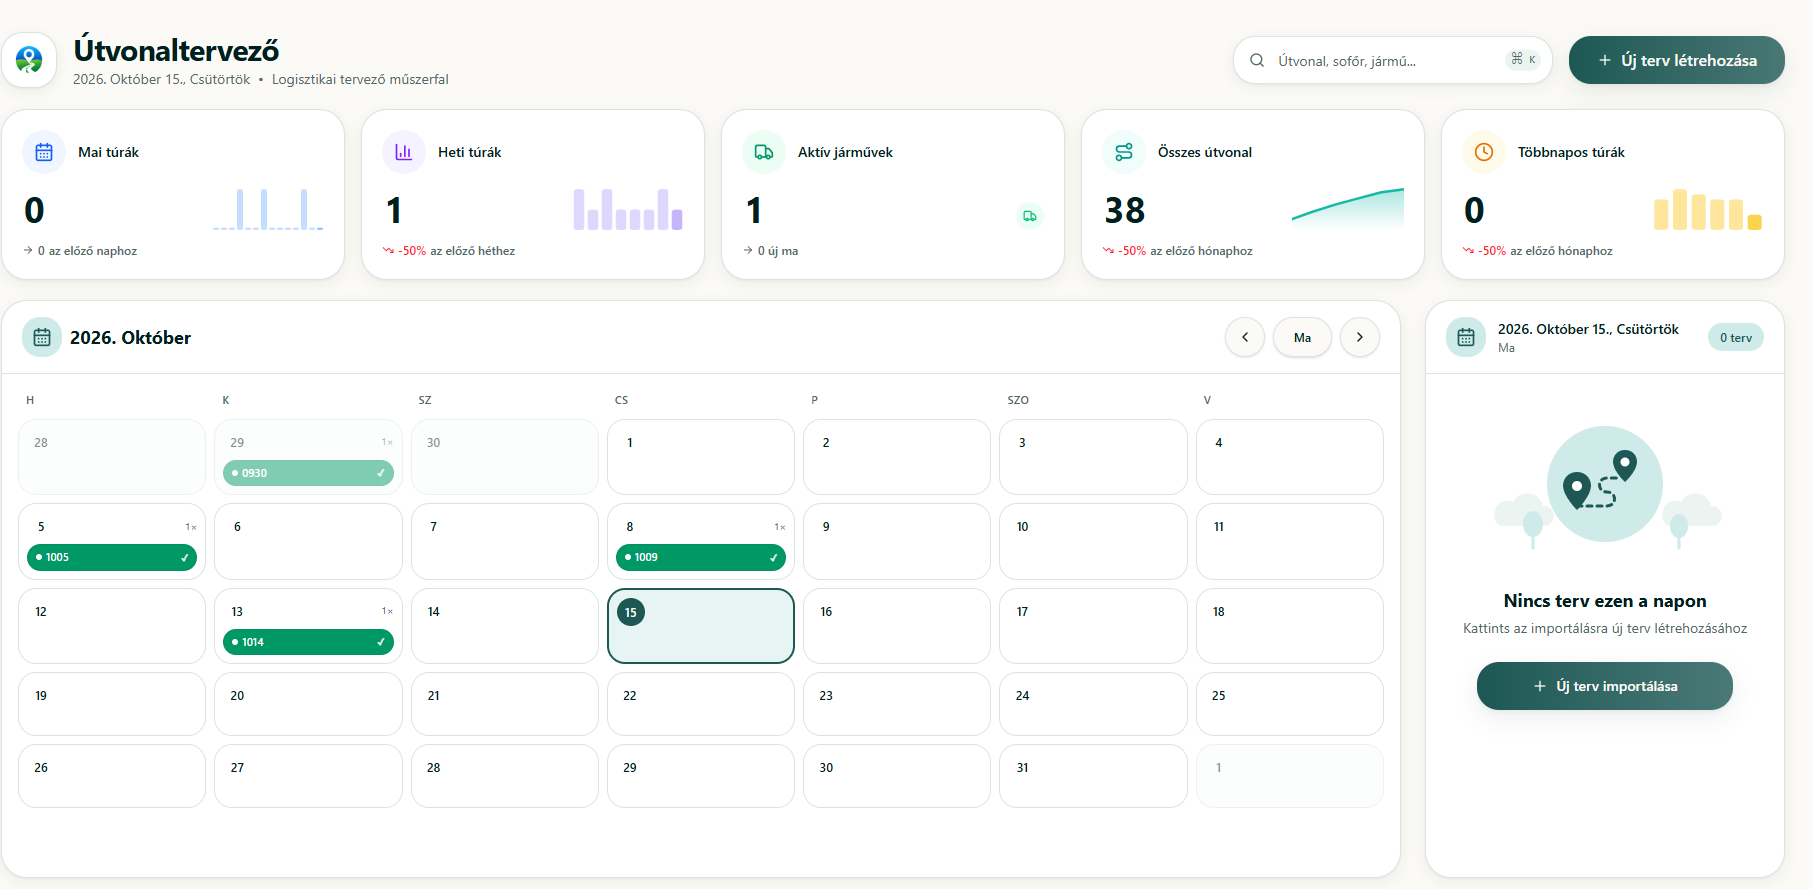1813x889 pixels.
Task: Select October 22 calendar cell
Action: [x=701, y=704]
